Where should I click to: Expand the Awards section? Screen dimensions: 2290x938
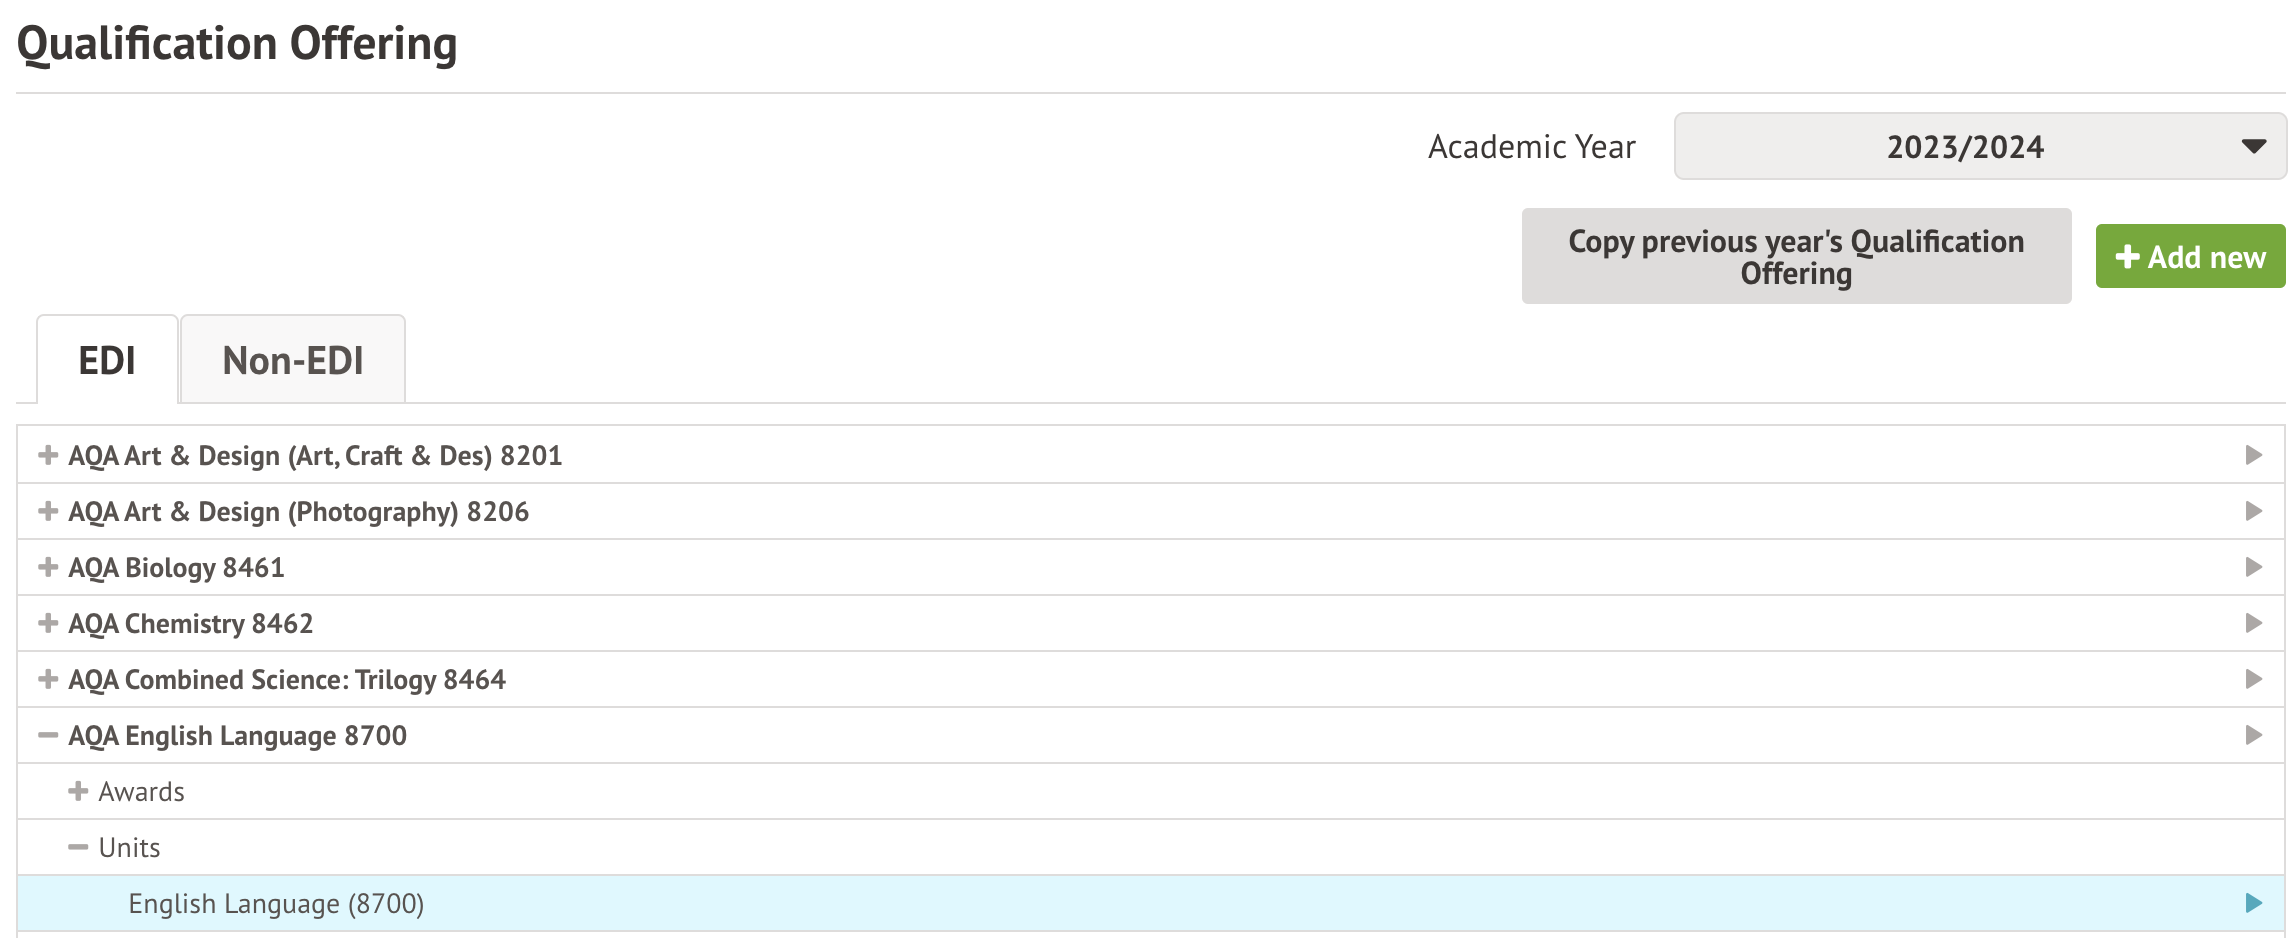(x=78, y=791)
